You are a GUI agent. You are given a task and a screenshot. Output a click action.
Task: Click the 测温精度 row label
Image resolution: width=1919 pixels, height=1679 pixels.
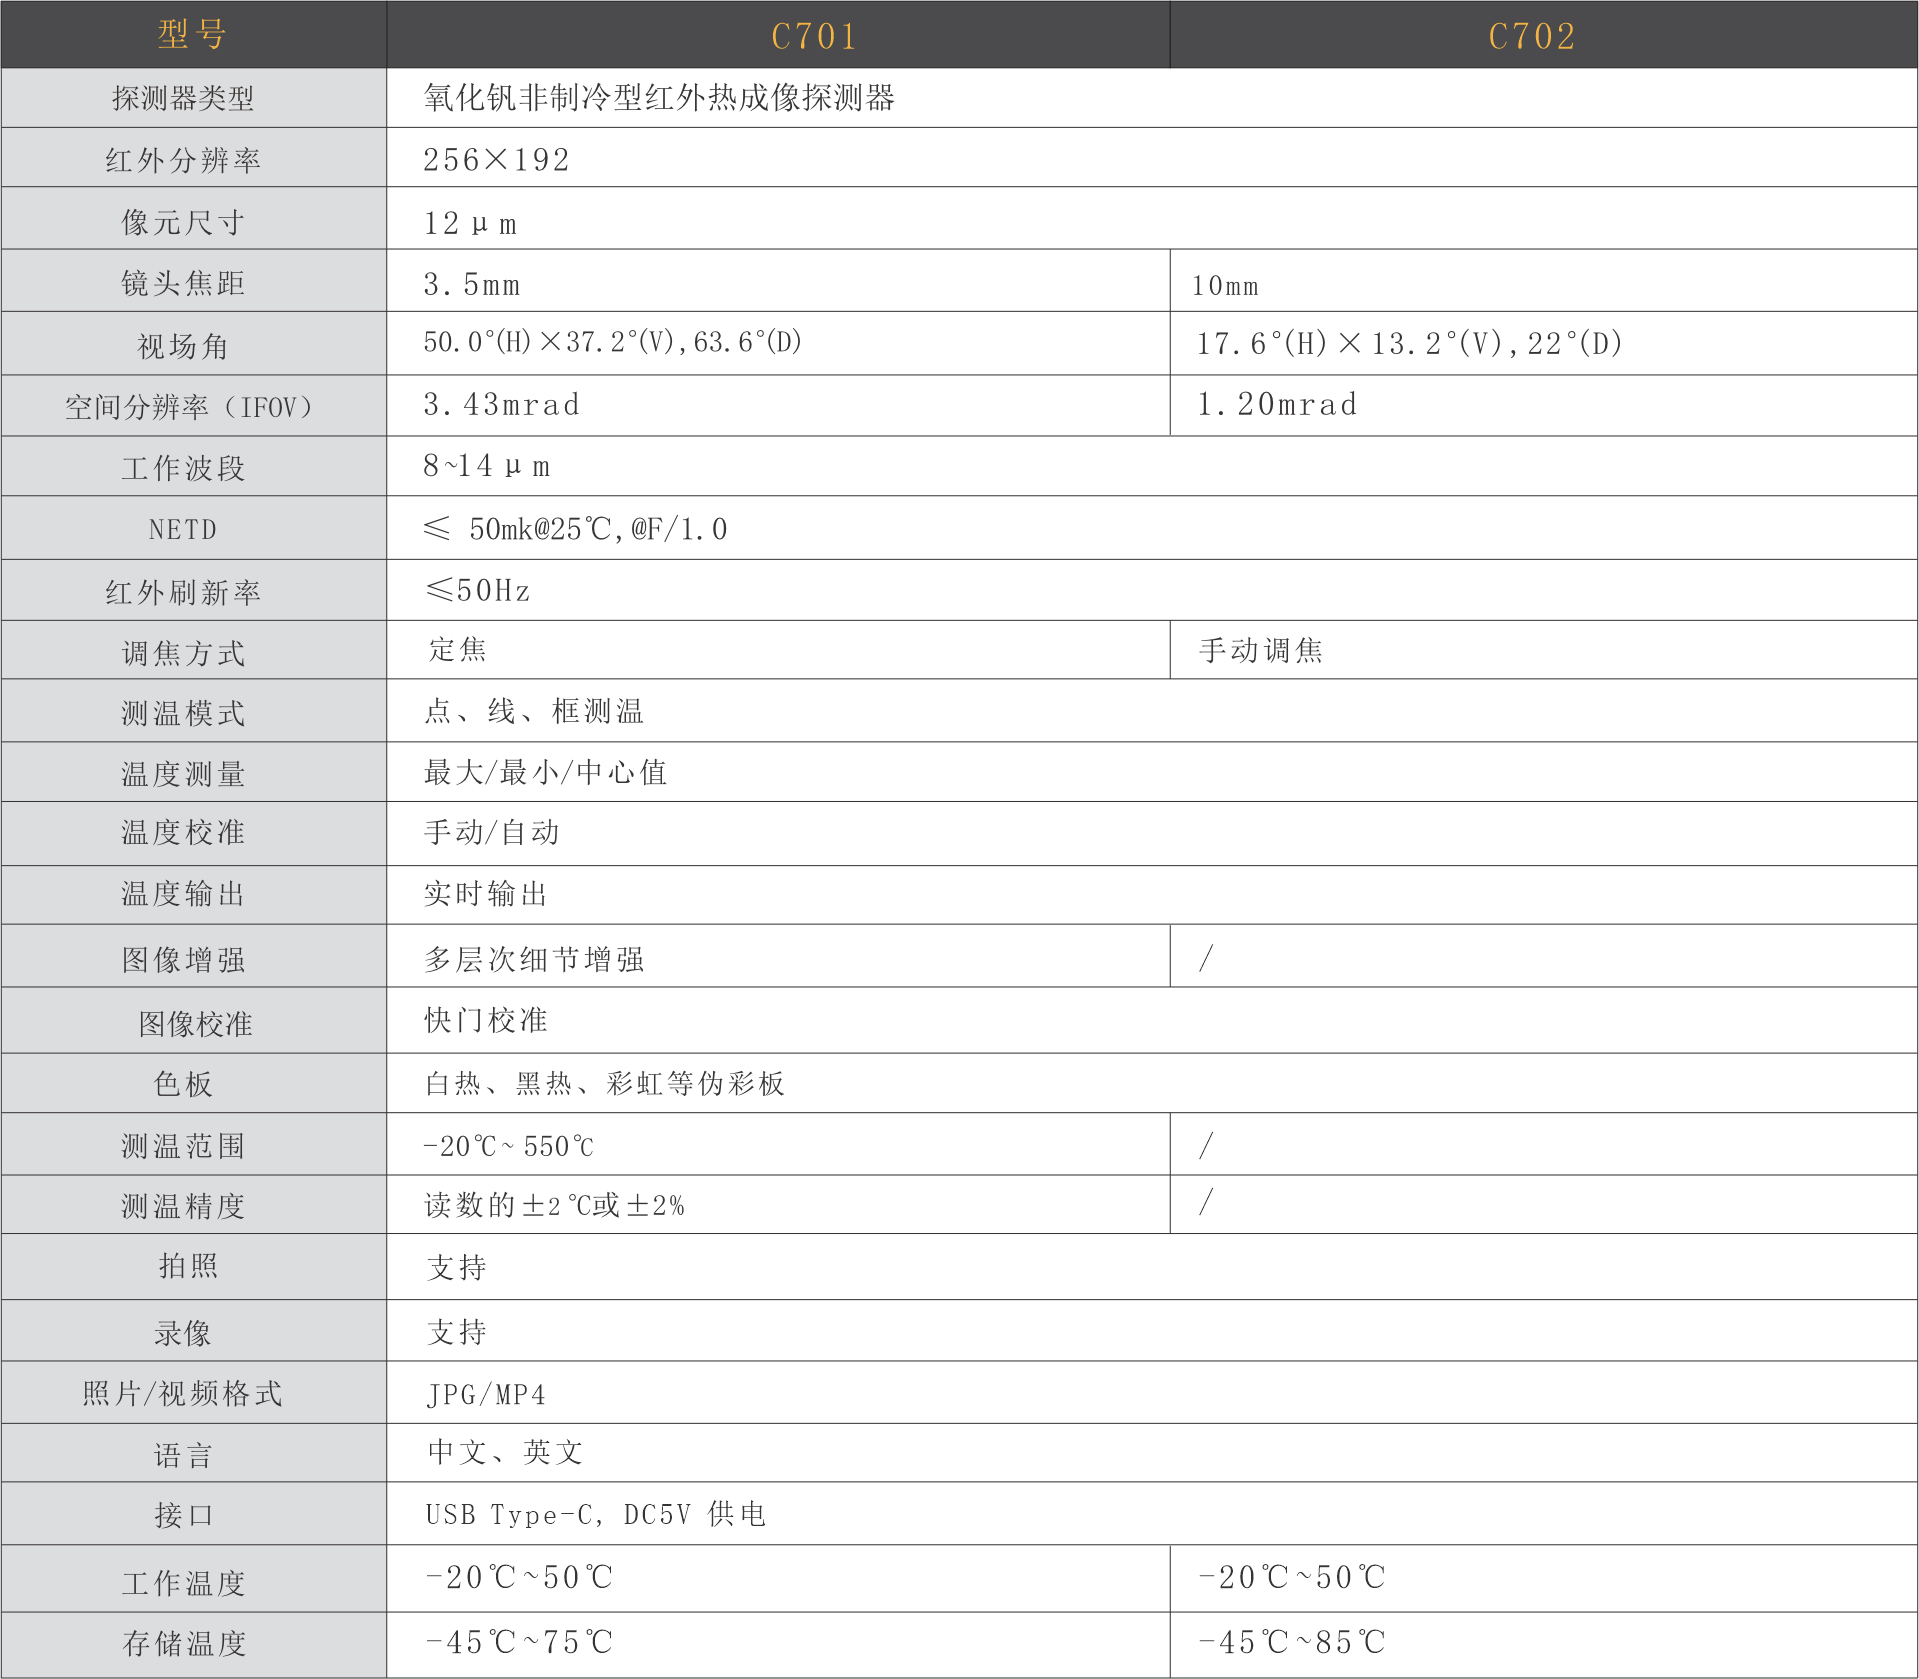(x=183, y=1206)
